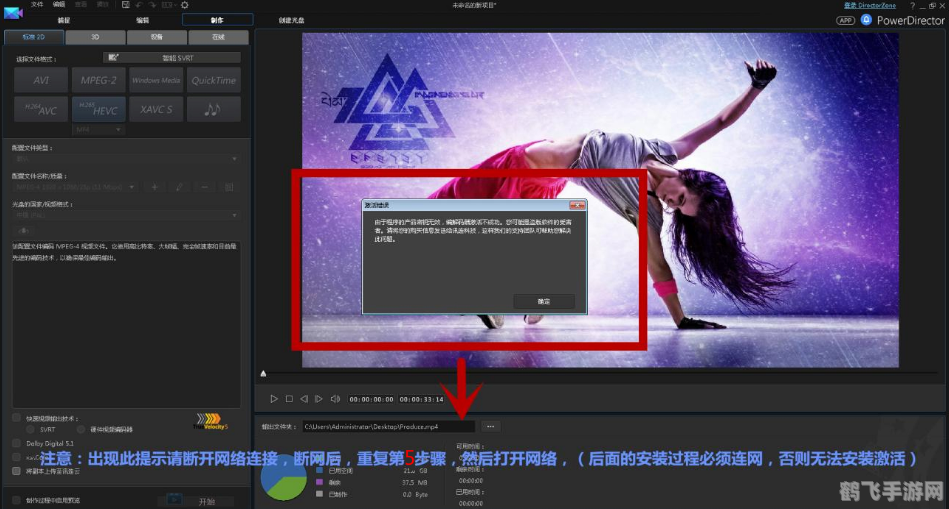The height and width of the screenshot is (509, 949).
Task: Select the AVI output format
Action: point(41,80)
